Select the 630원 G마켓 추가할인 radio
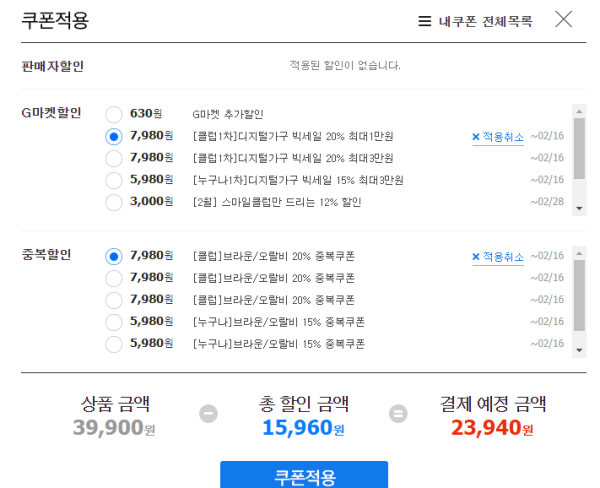 tap(114, 114)
